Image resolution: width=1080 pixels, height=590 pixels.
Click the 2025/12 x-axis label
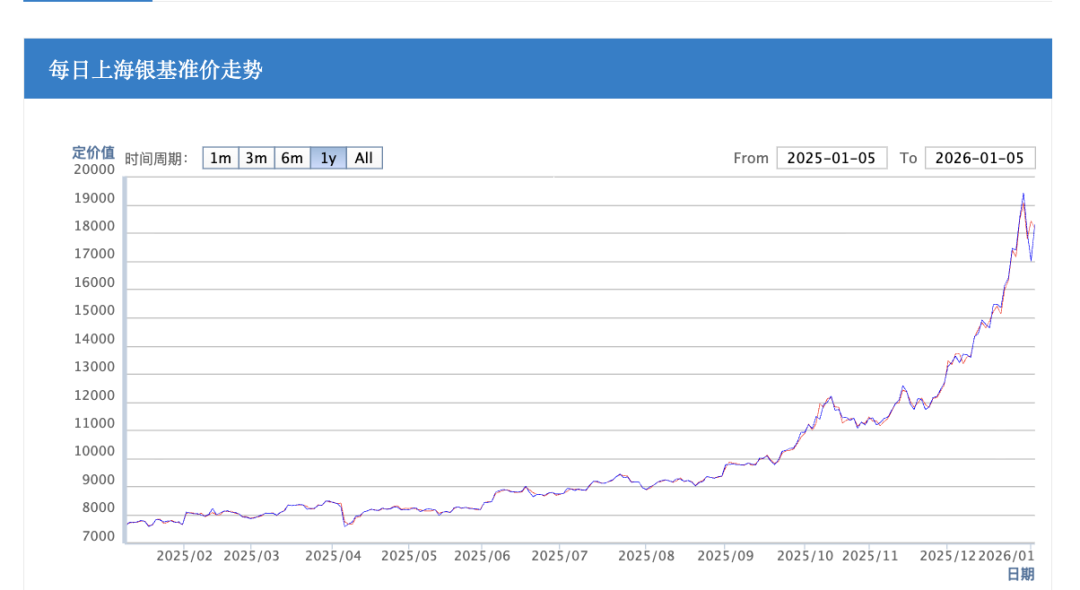coord(947,555)
